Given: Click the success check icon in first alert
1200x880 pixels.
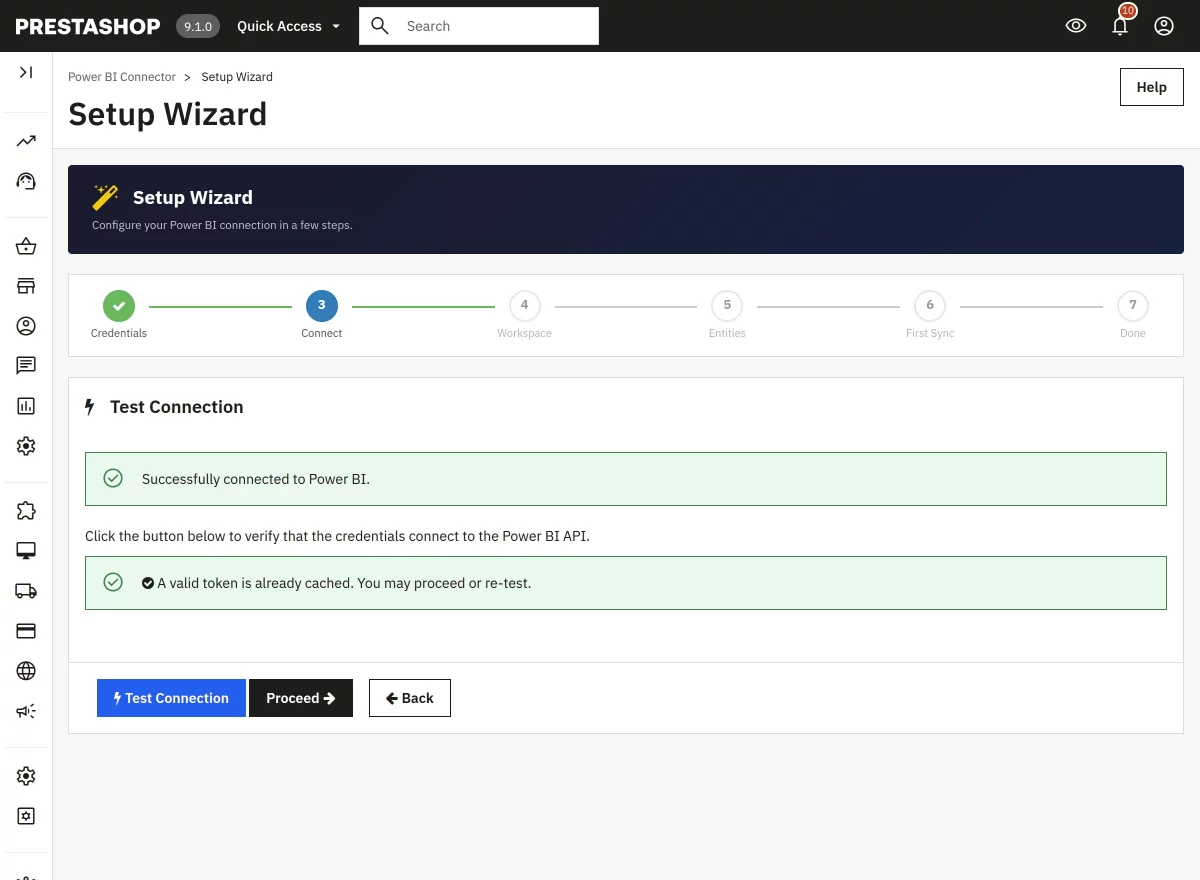Looking at the screenshot, I should pos(113,479).
